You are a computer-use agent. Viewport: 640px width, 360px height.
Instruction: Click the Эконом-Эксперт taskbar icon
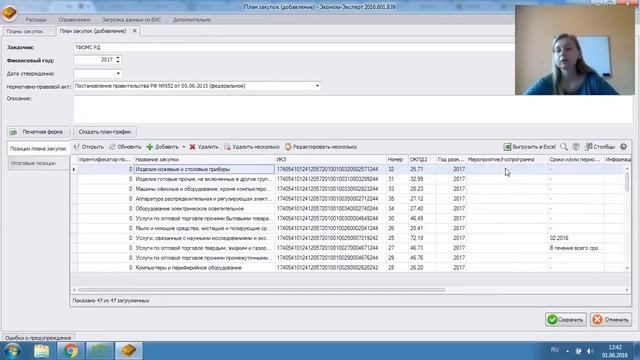[129, 351]
